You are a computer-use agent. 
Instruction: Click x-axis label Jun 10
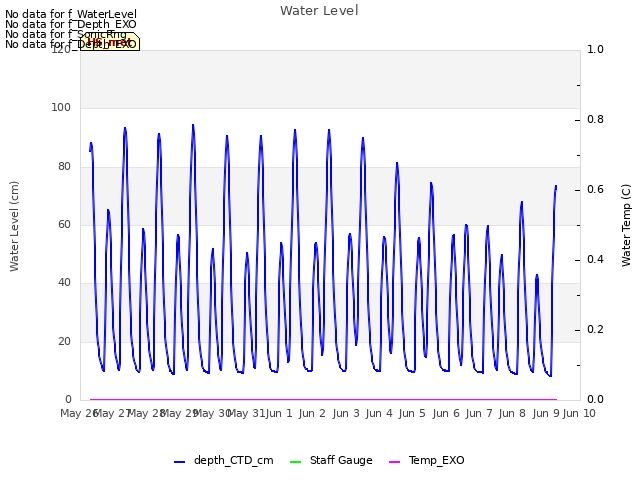(579, 413)
